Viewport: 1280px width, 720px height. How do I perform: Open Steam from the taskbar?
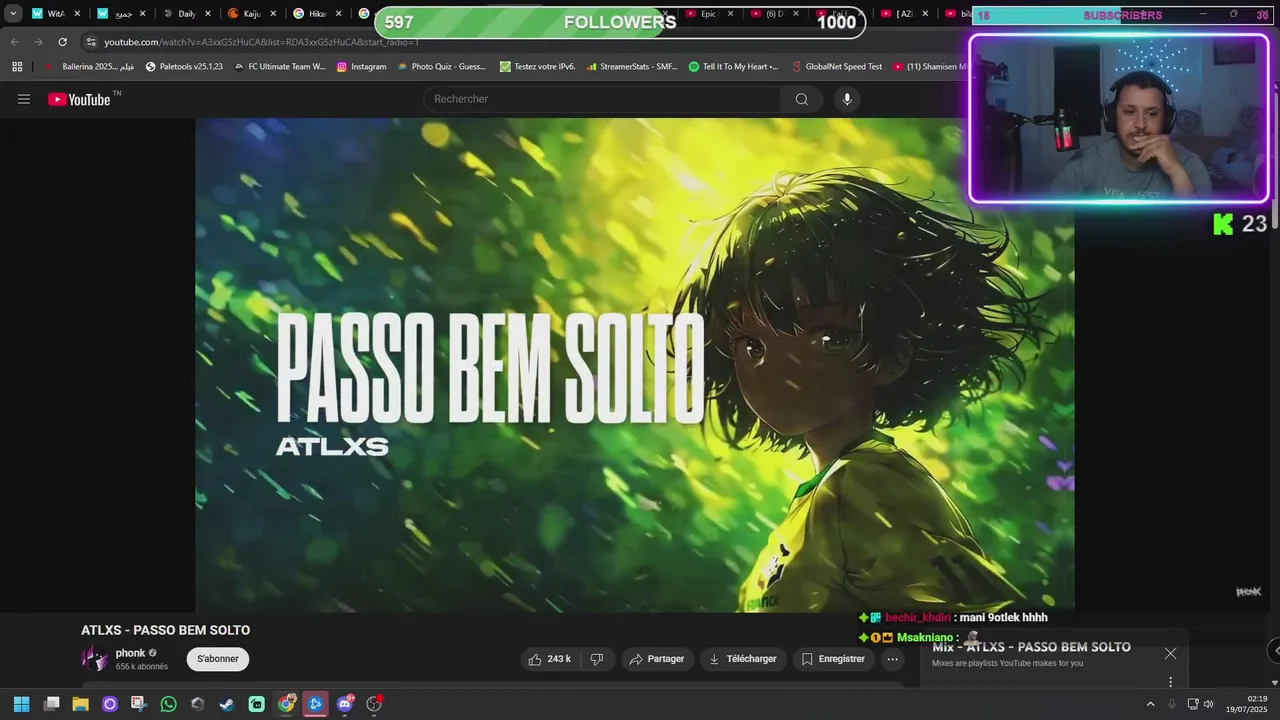click(227, 704)
